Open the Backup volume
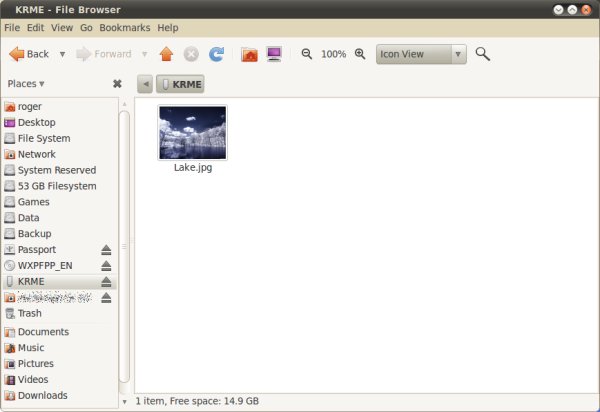 tap(60, 234)
